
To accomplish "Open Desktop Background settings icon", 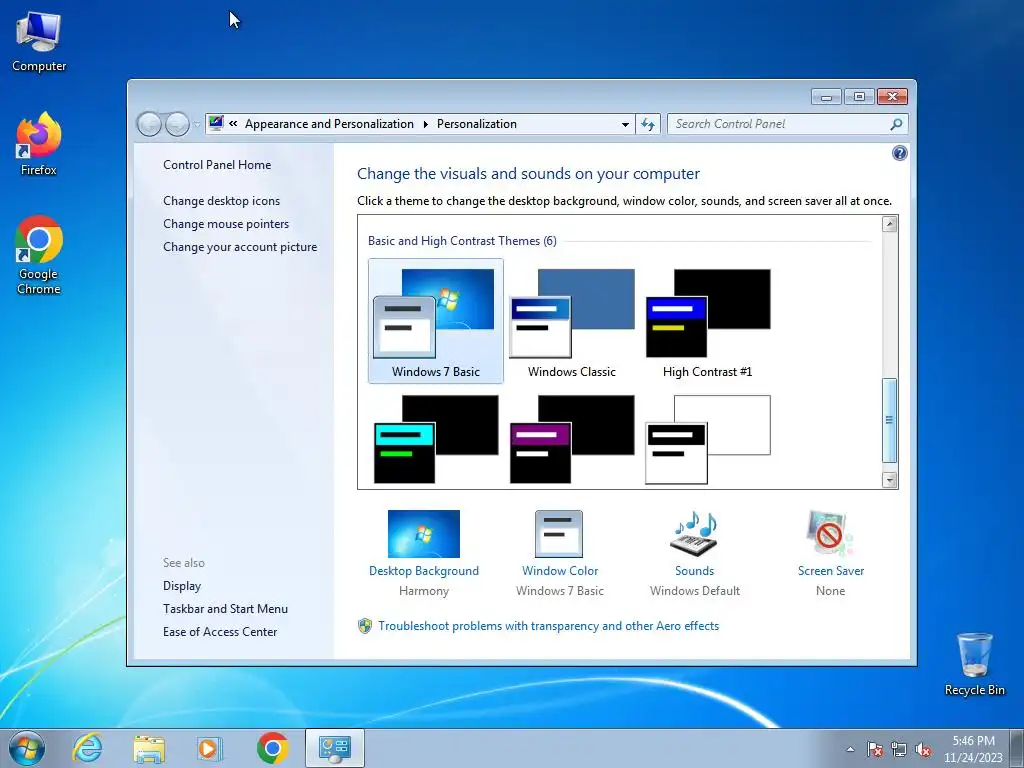I will coord(424,534).
